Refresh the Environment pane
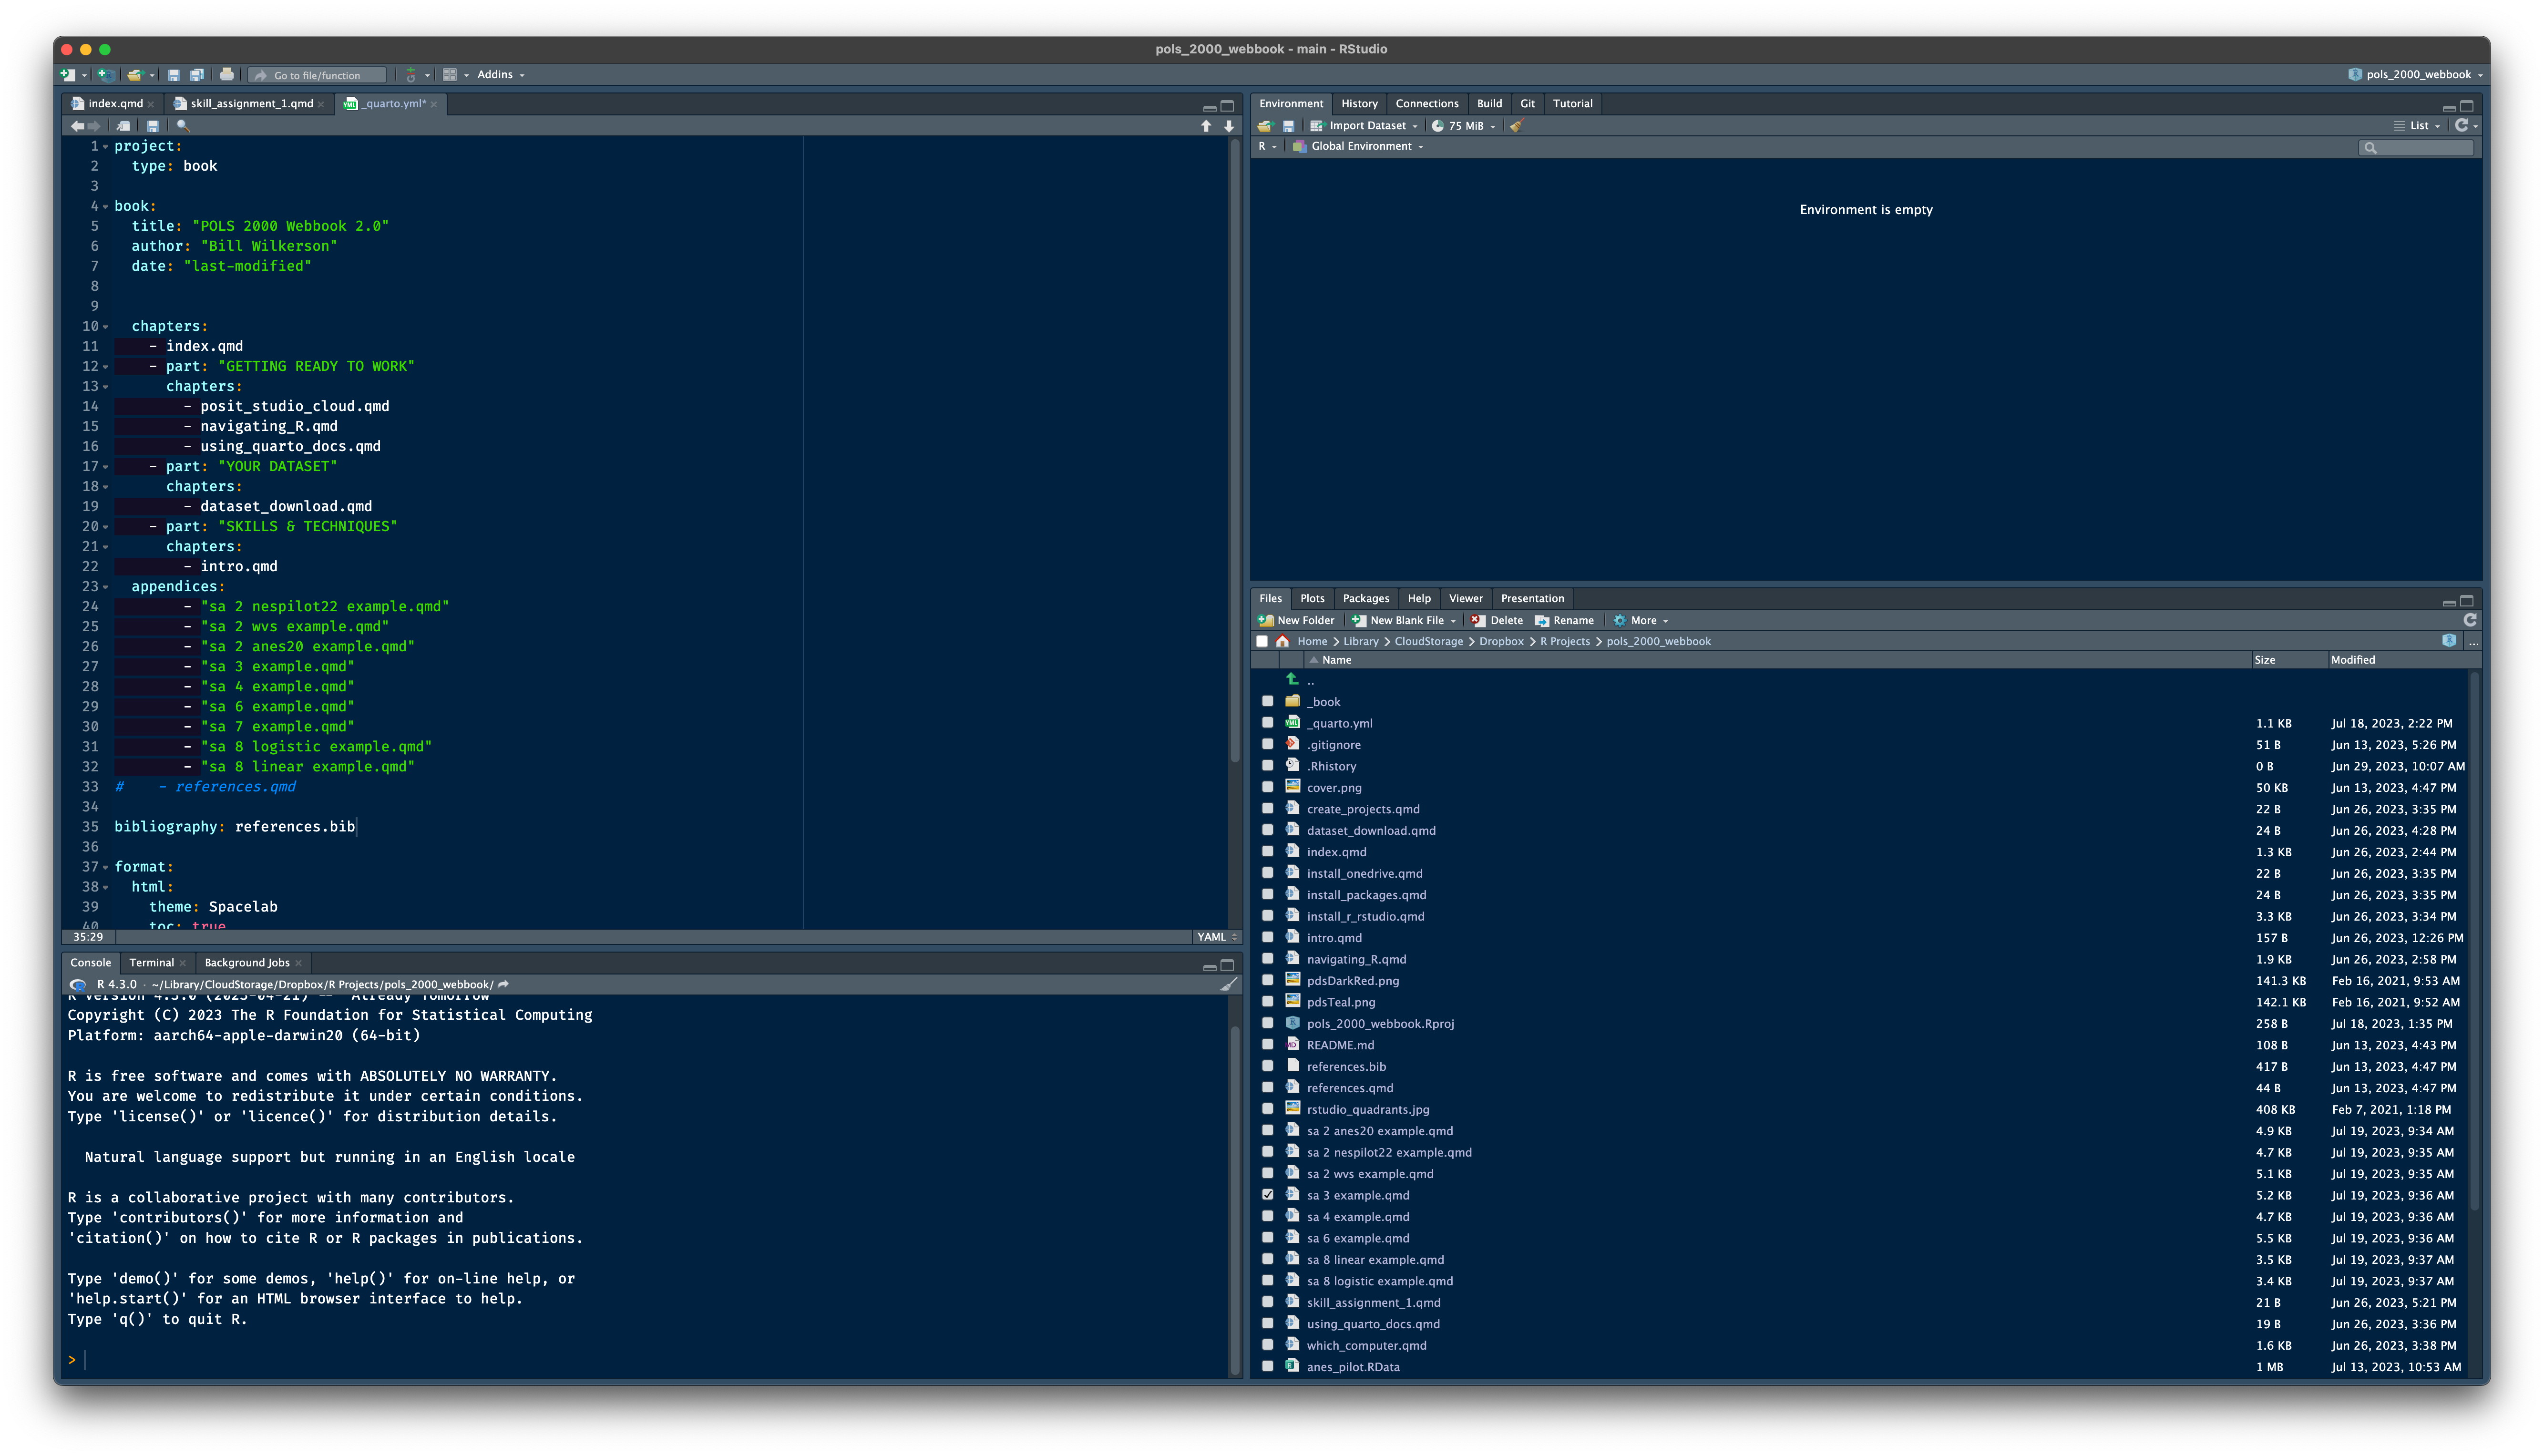The image size is (2544, 1456). 2462,126
